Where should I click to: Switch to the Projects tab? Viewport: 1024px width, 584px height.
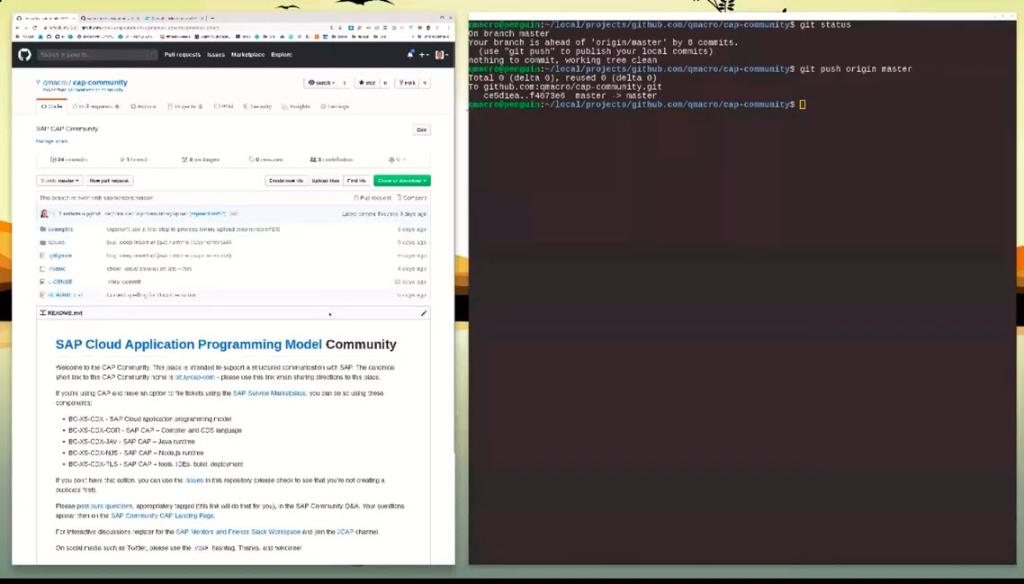(185, 106)
